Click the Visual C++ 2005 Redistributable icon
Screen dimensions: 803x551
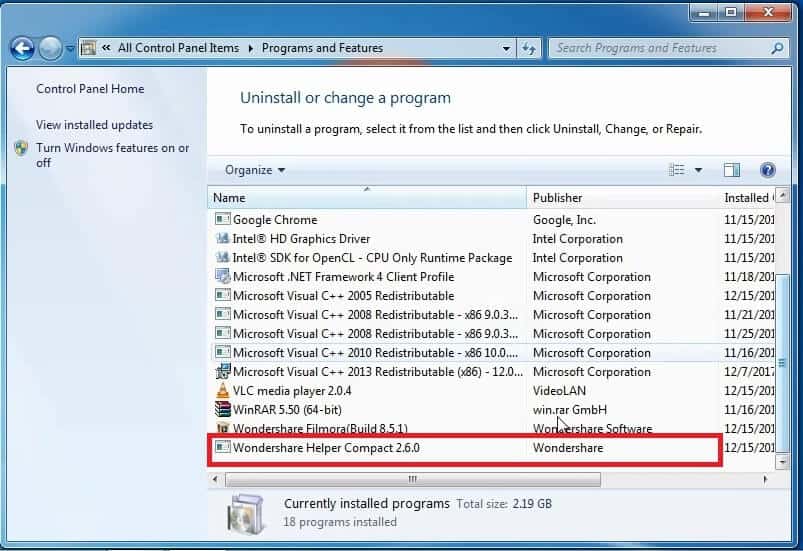point(222,295)
